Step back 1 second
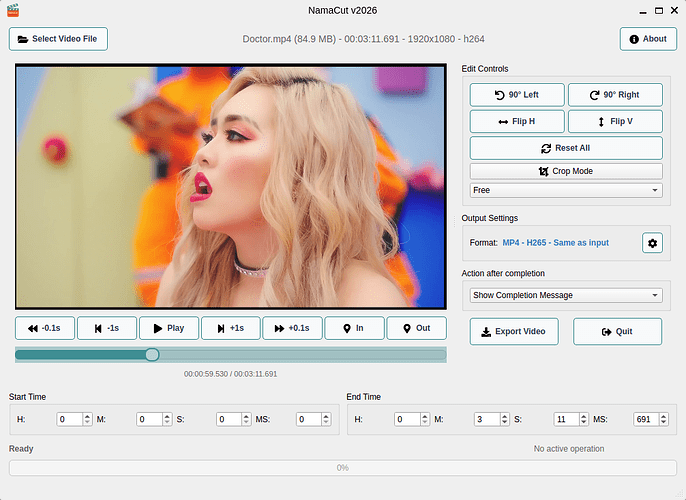This screenshot has height=500, width=686. 107,328
